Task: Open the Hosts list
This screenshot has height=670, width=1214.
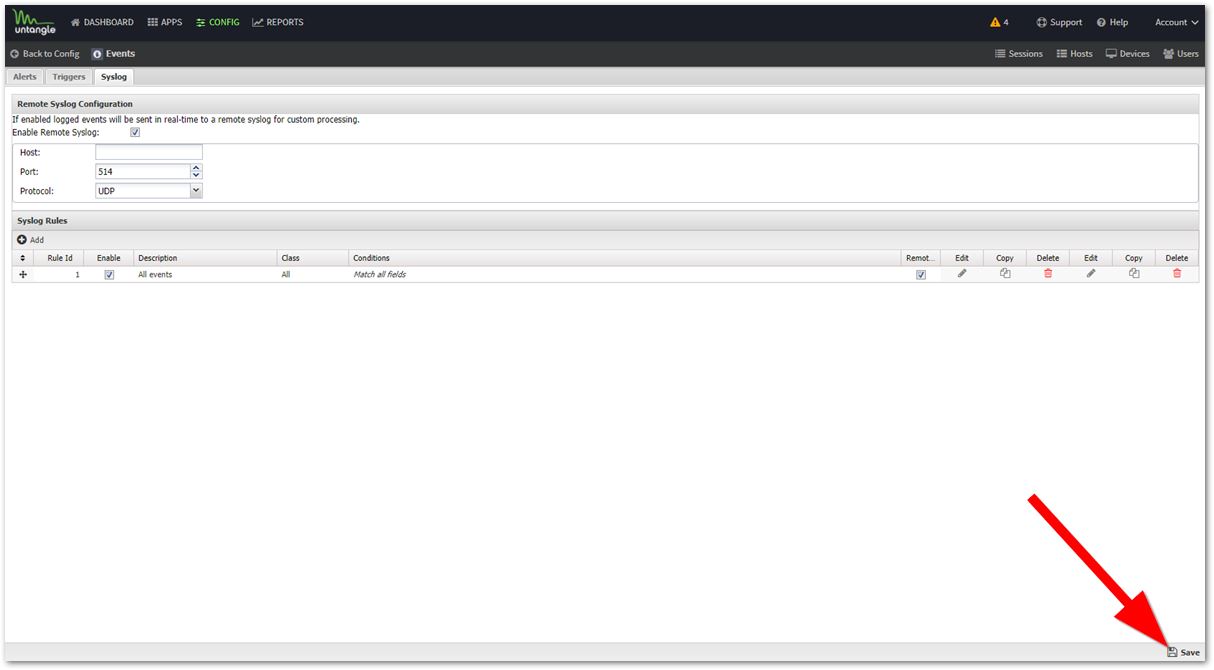Action: [1074, 54]
